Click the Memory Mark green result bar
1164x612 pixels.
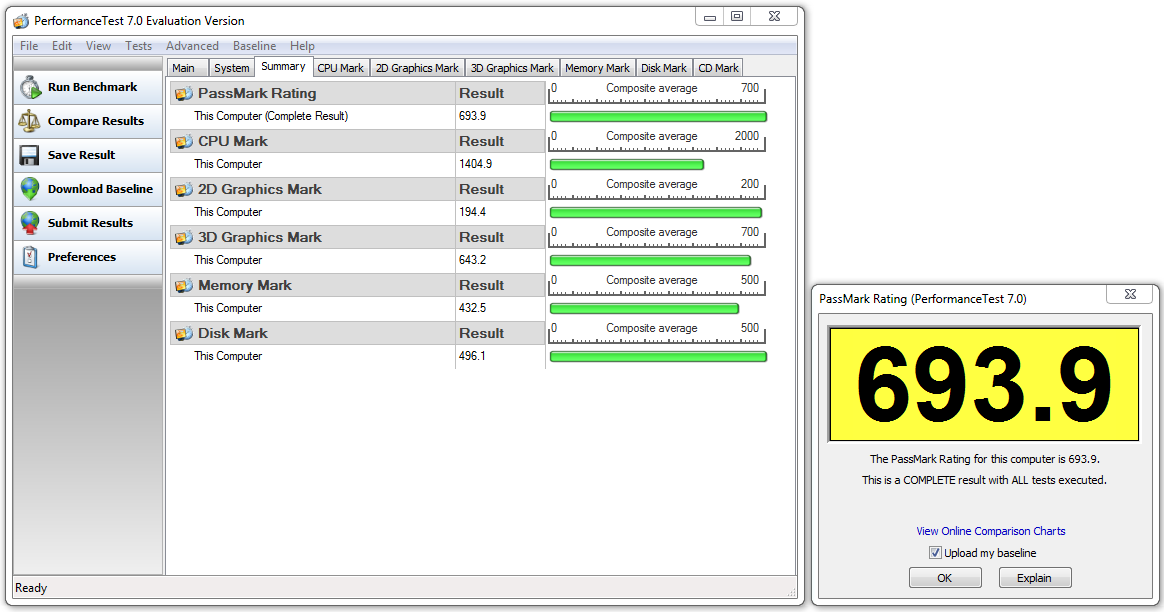pyautogui.click(x=644, y=309)
